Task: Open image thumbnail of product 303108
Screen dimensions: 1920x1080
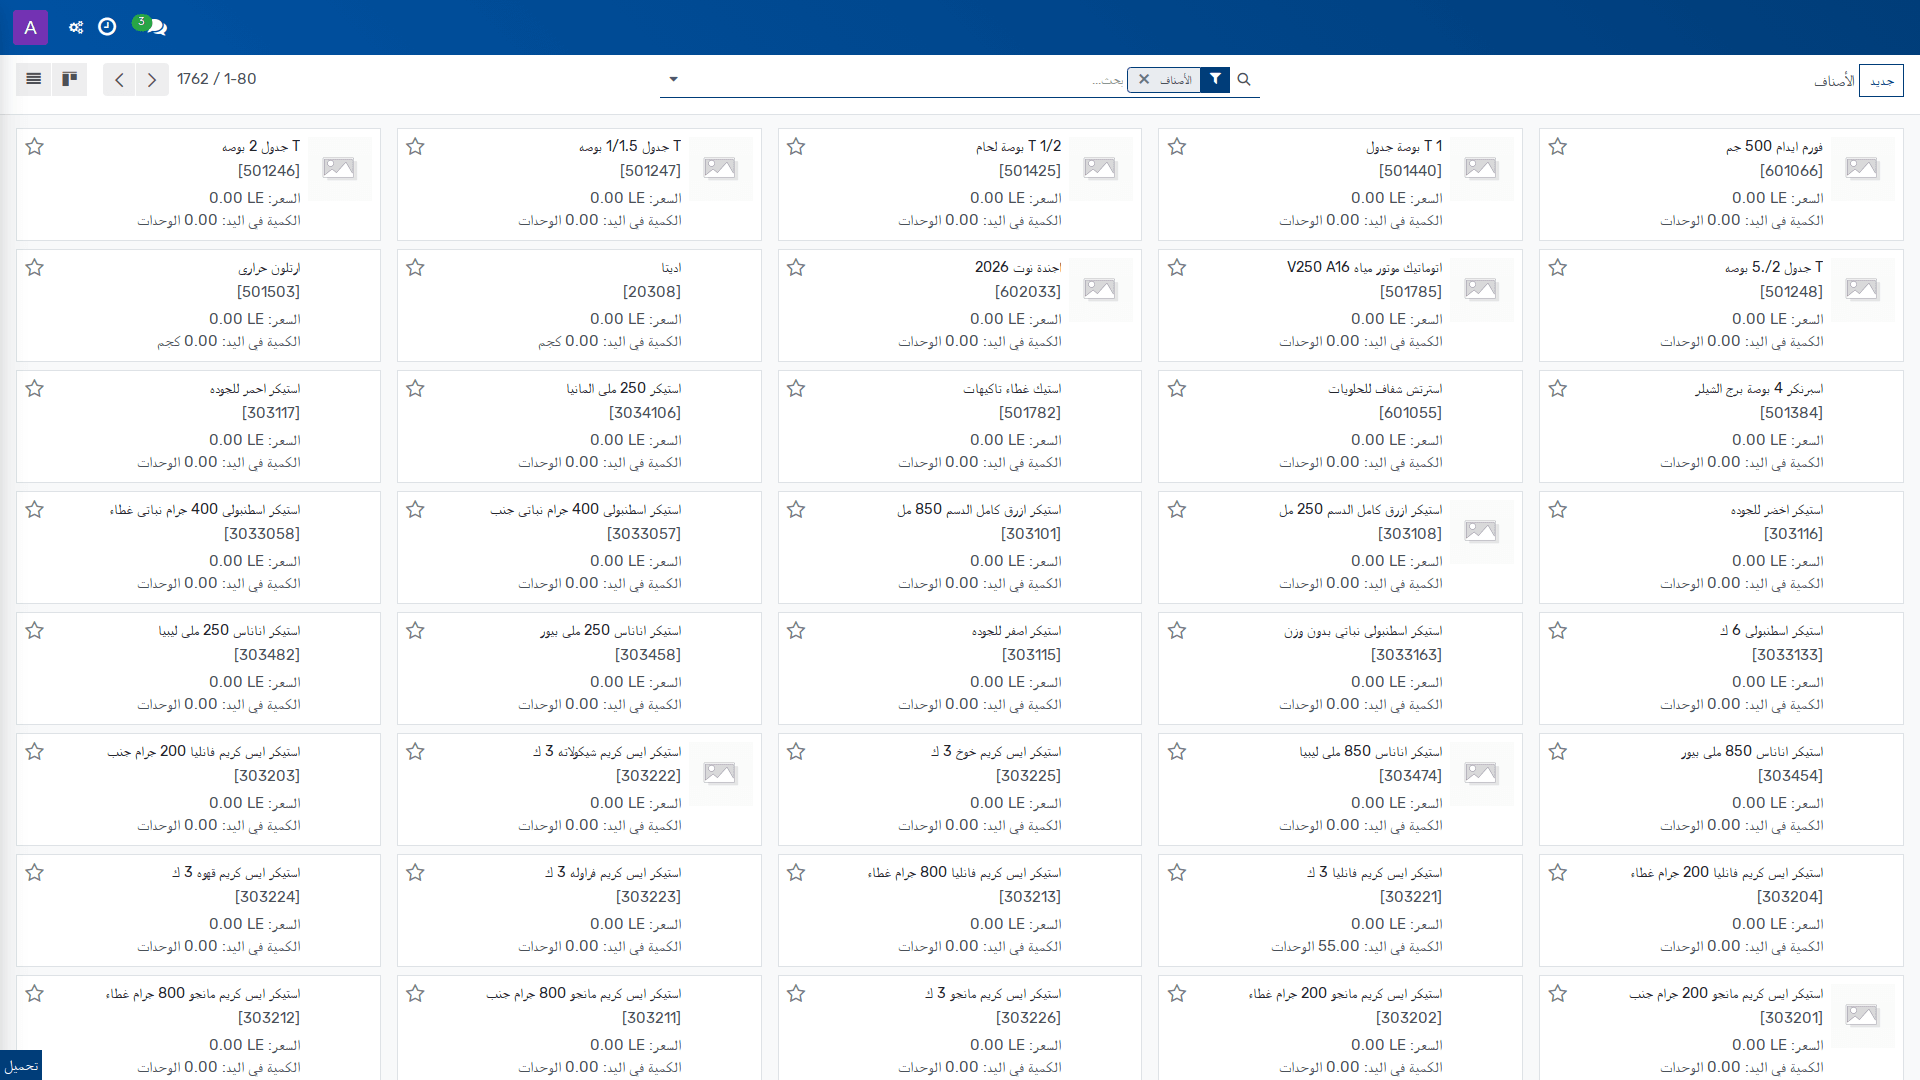Action: 1481,531
